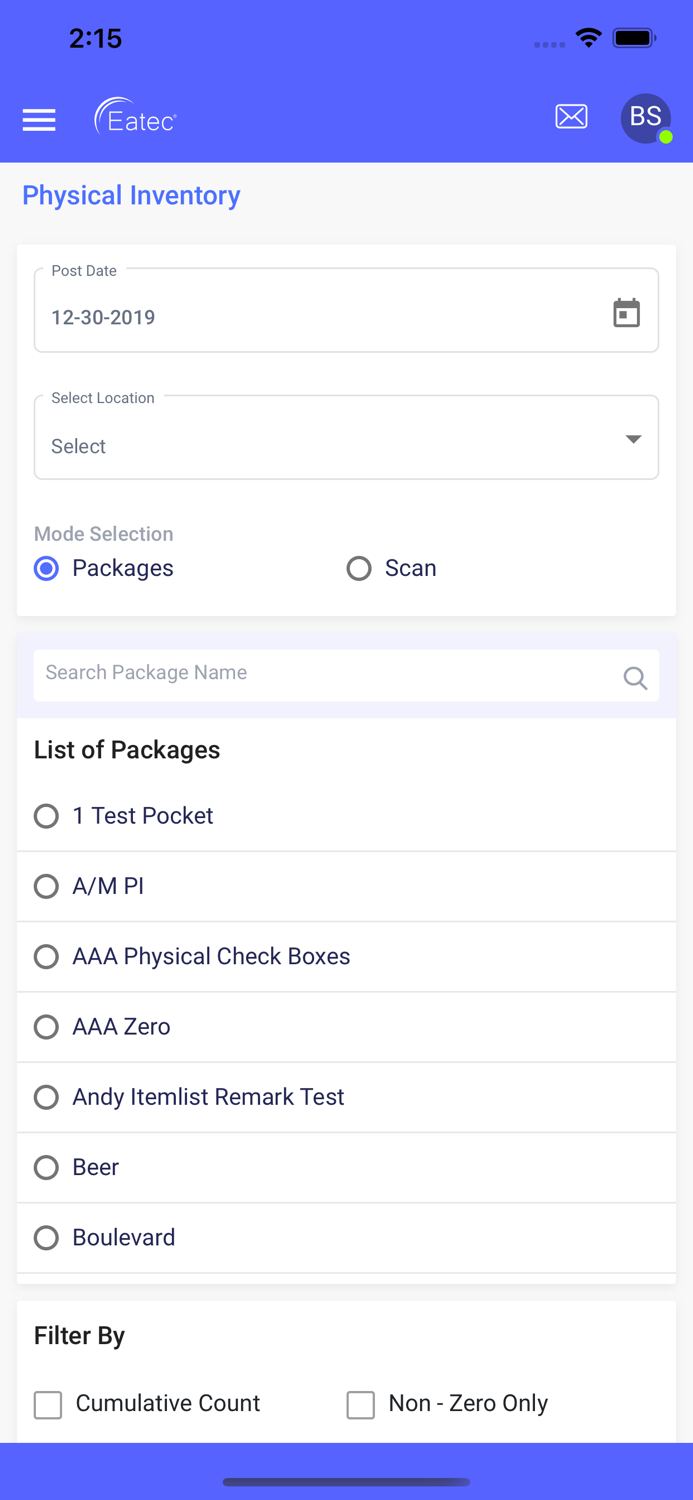Choose the 1 Test Pocket package
The height and width of the screenshot is (1500, 693).
click(46, 816)
